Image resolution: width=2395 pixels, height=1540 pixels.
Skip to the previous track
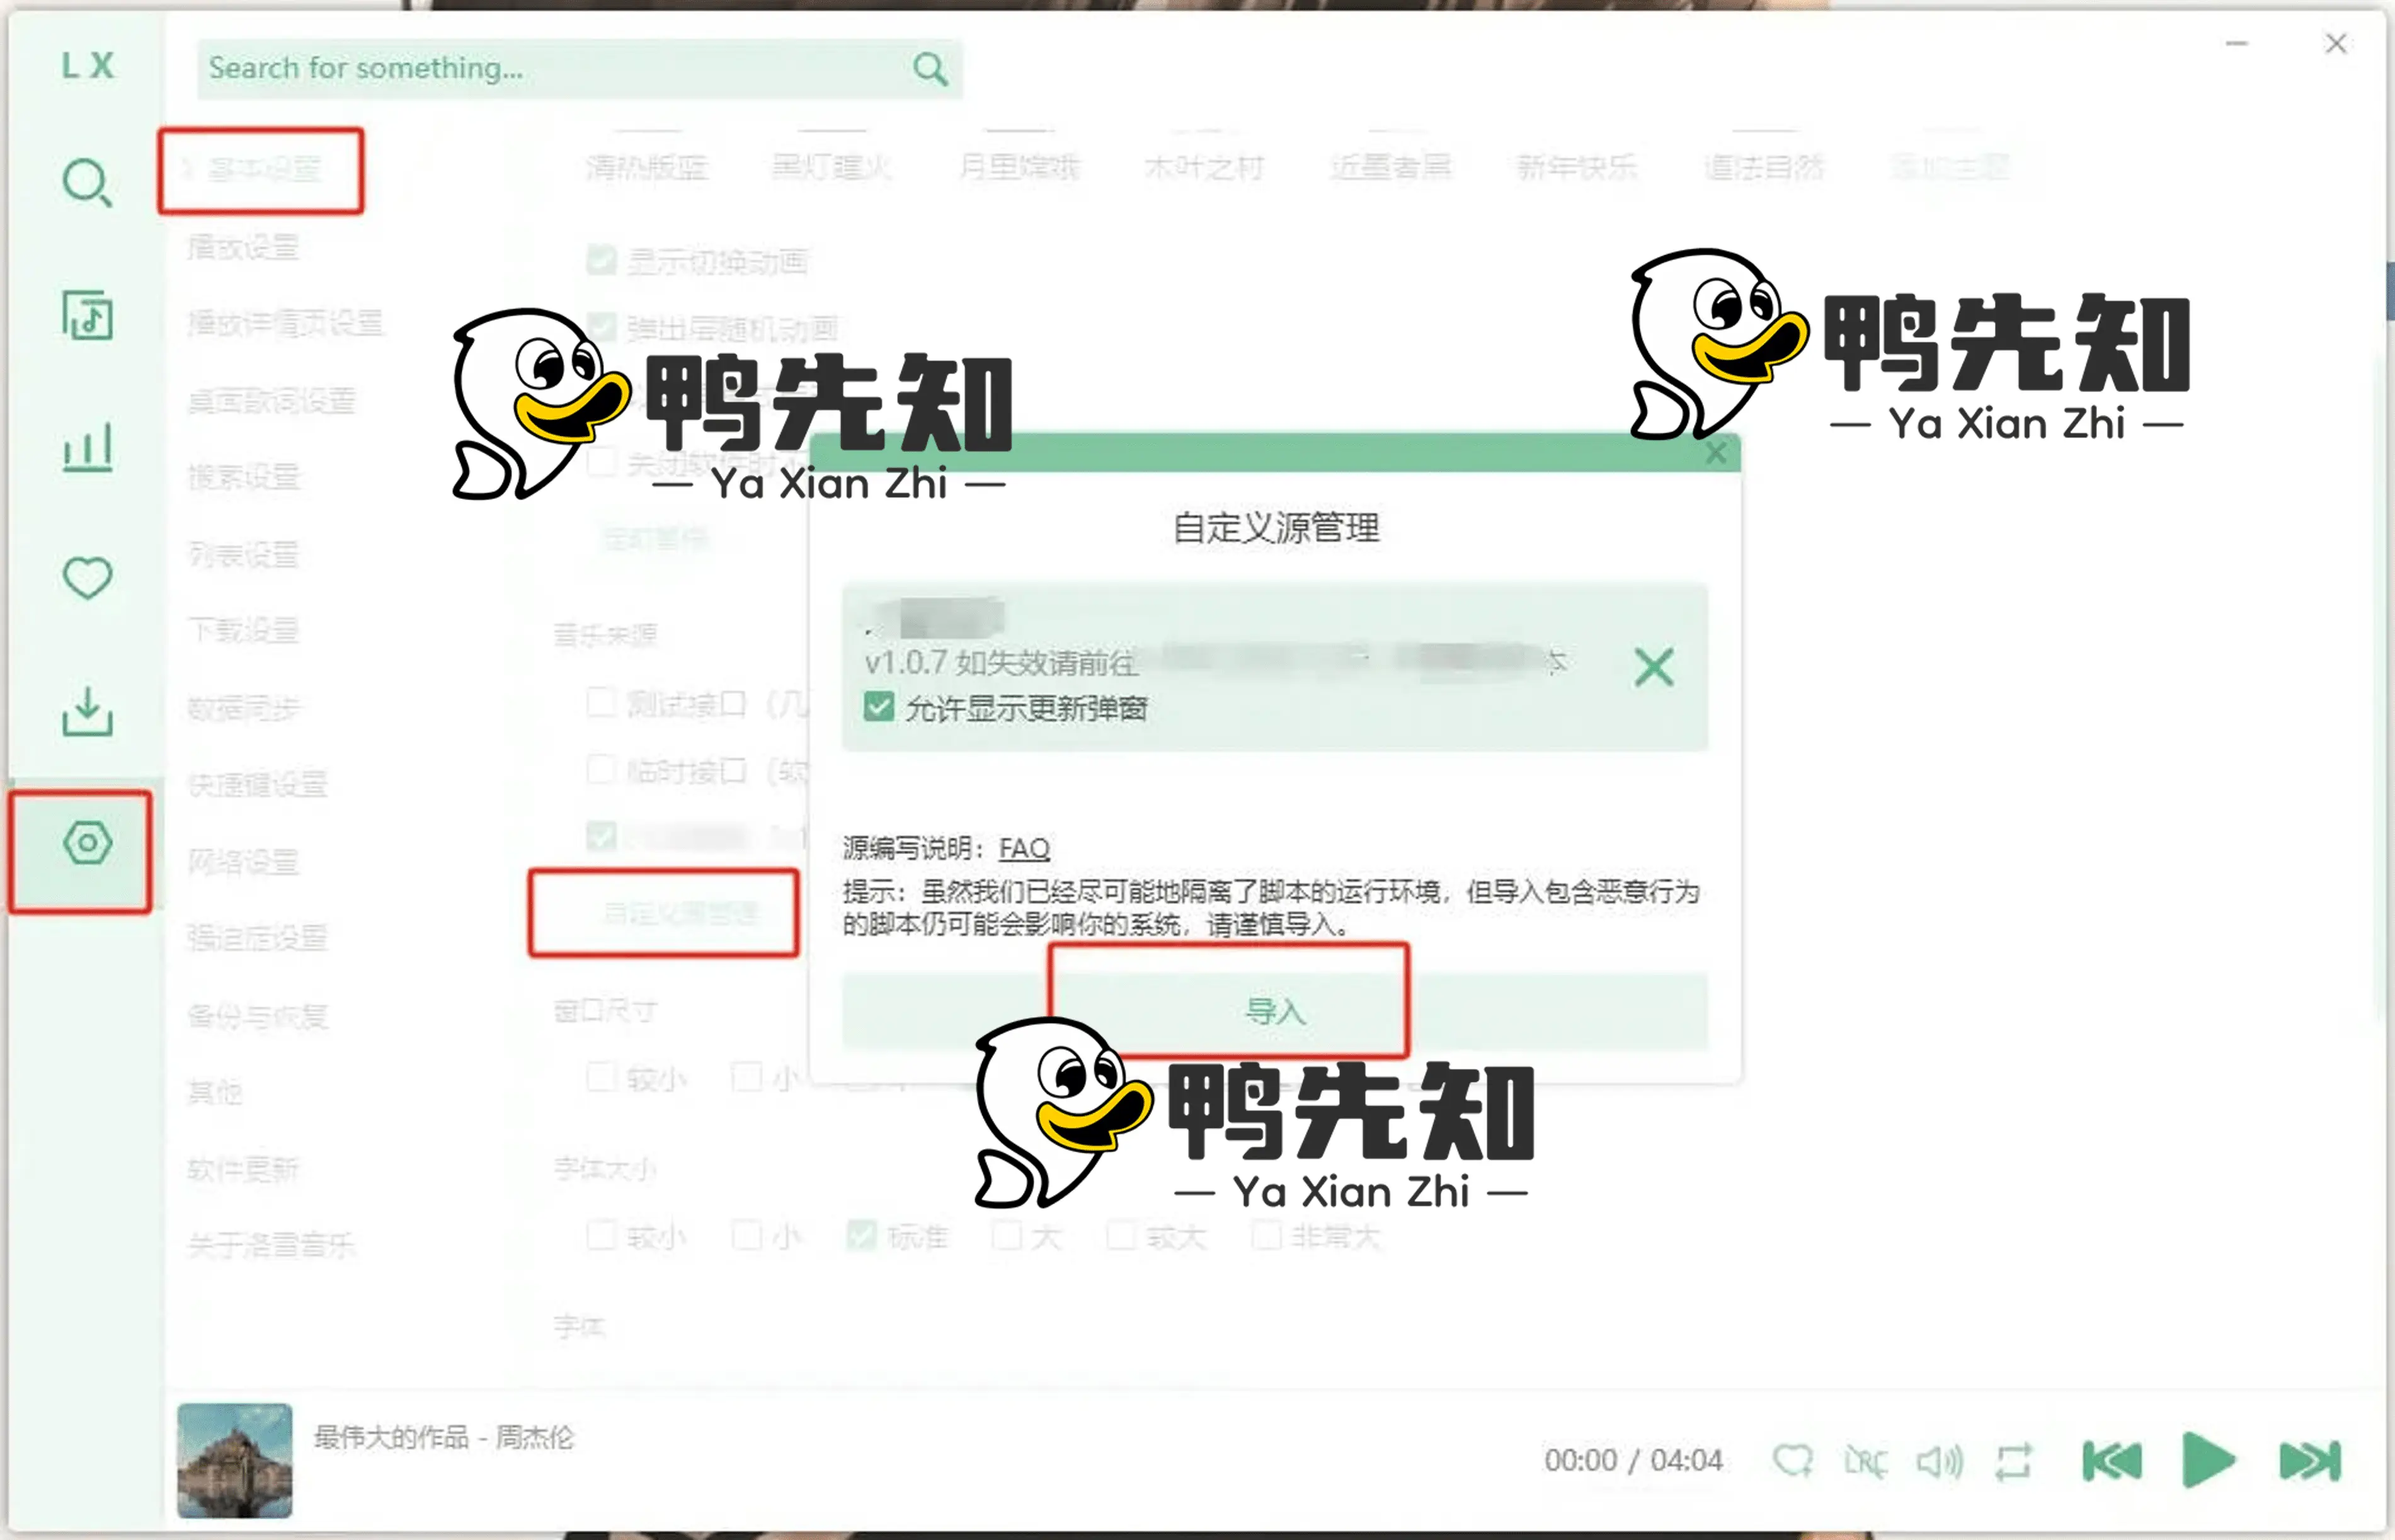2111,1461
